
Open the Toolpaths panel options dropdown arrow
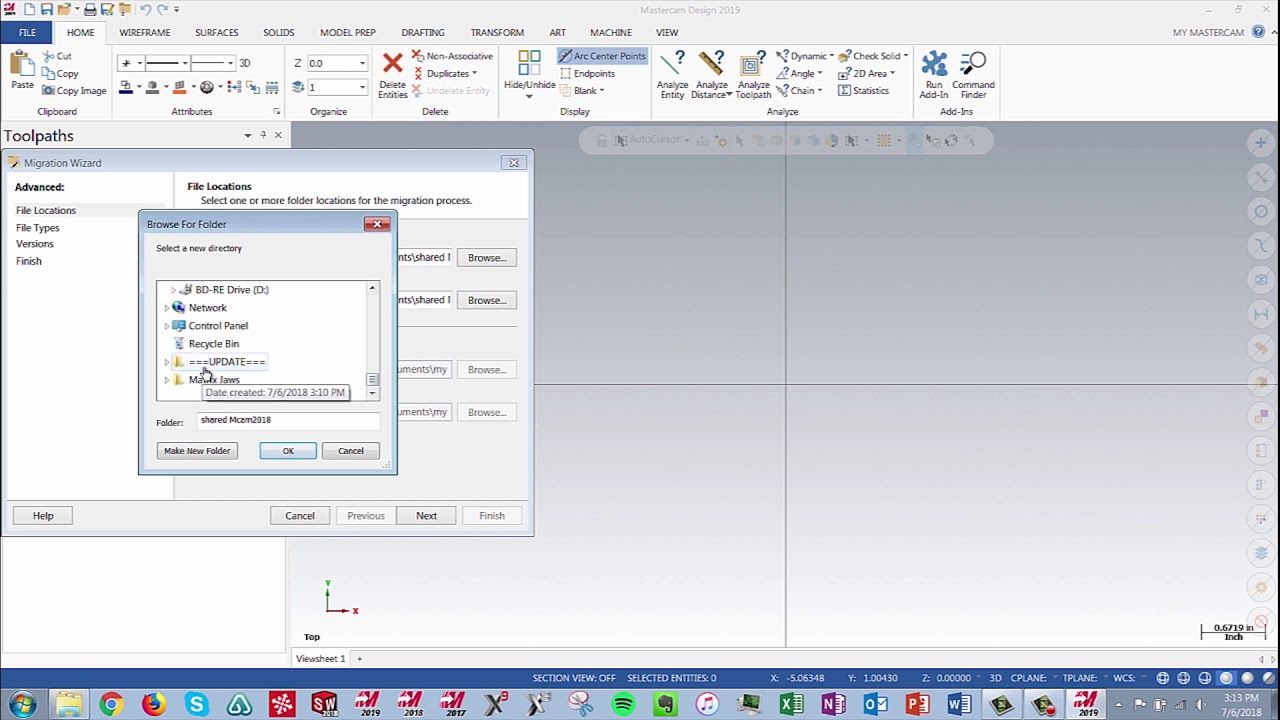(x=247, y=135)
